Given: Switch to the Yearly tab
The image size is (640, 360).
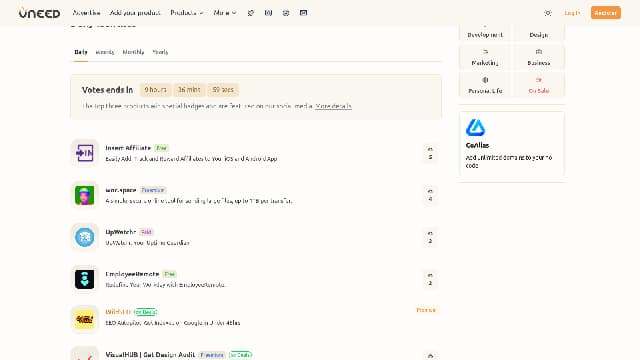Looking at the screenshot, I should [160, 52].
